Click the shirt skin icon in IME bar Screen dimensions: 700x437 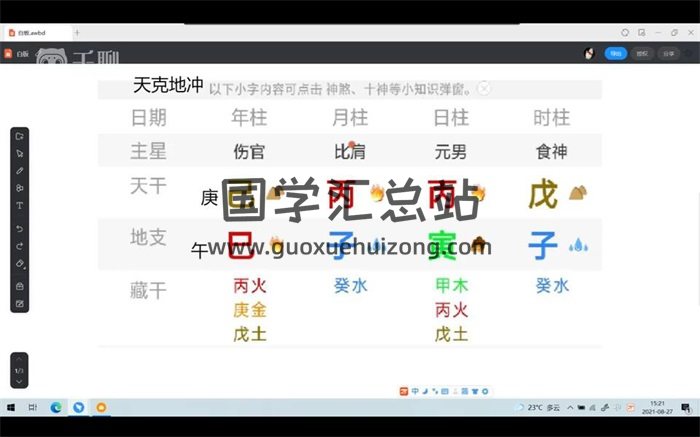[x=475, y=391]
